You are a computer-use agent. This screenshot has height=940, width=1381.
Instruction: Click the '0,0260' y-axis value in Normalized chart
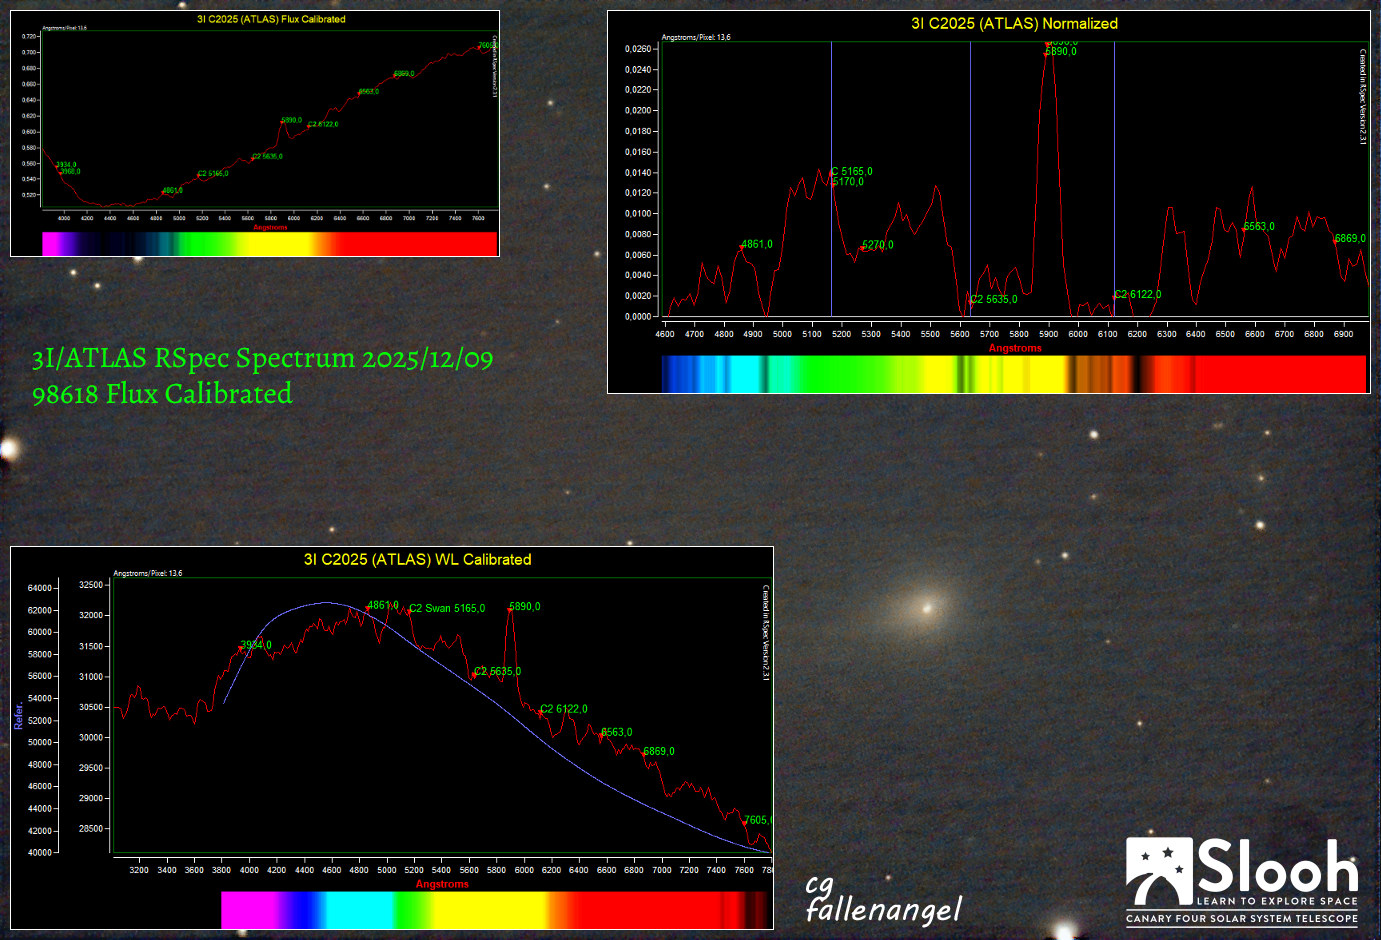pos(638,49)
